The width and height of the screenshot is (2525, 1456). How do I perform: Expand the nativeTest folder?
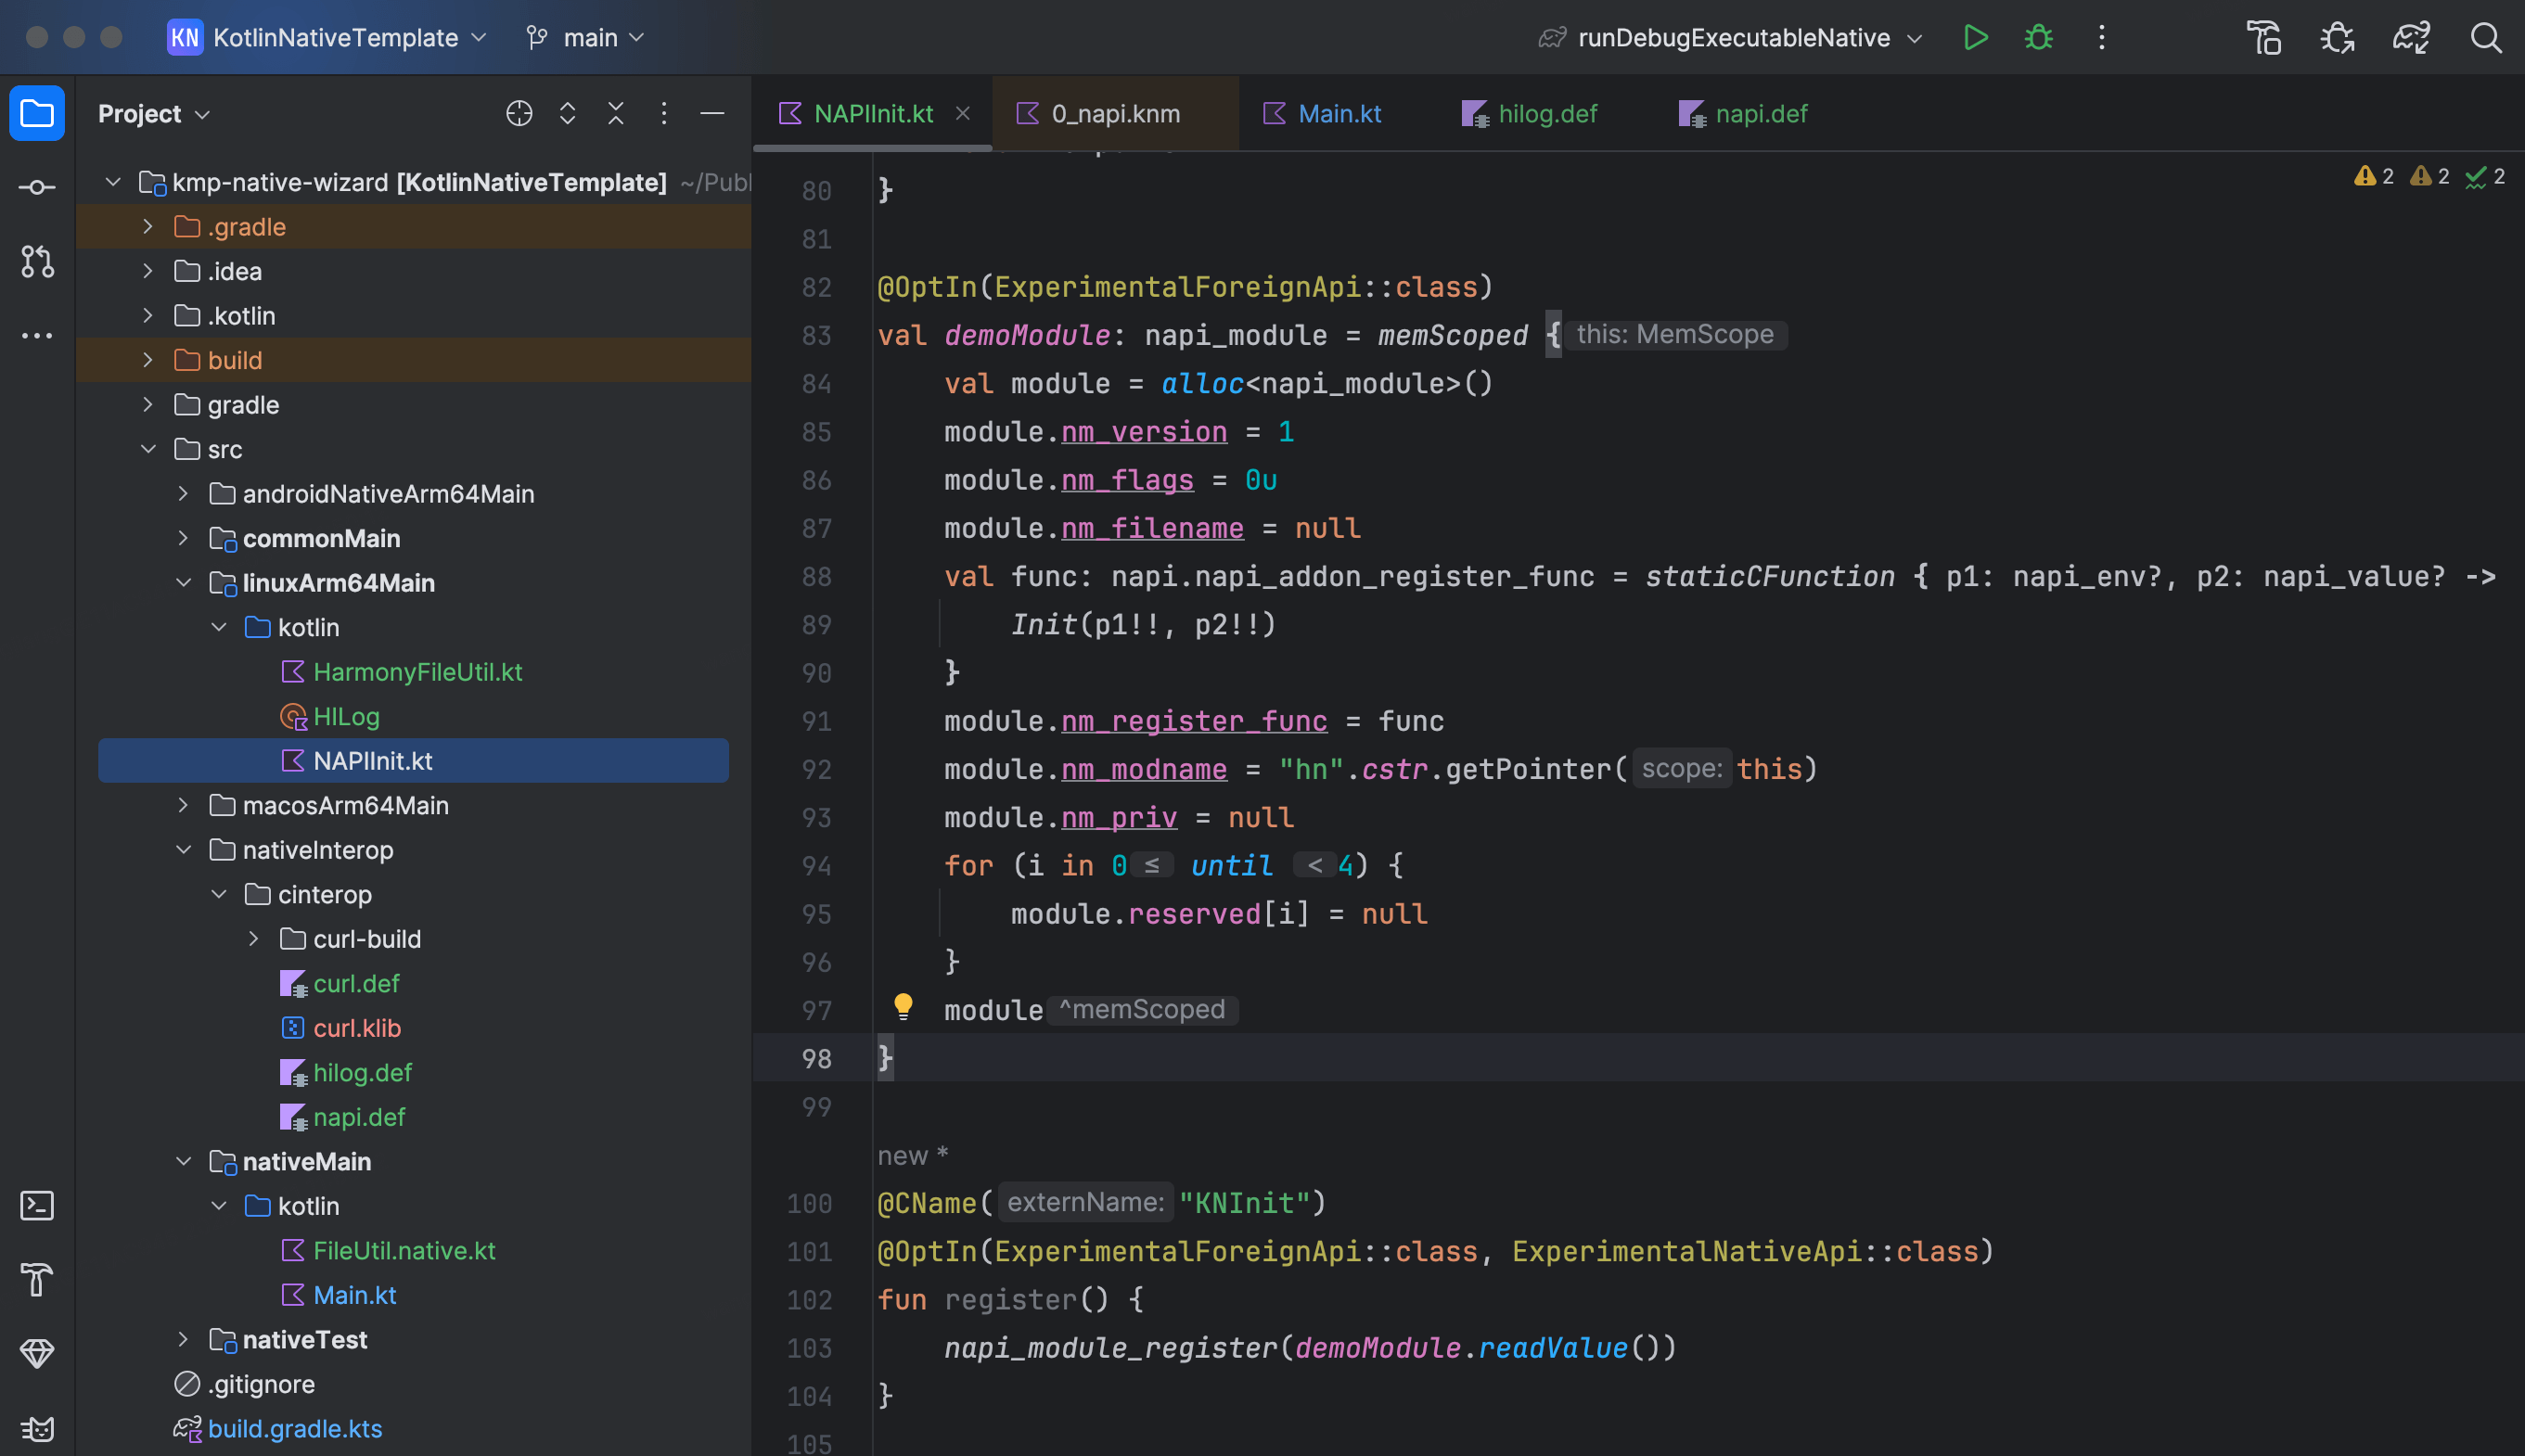[184, 1338]
